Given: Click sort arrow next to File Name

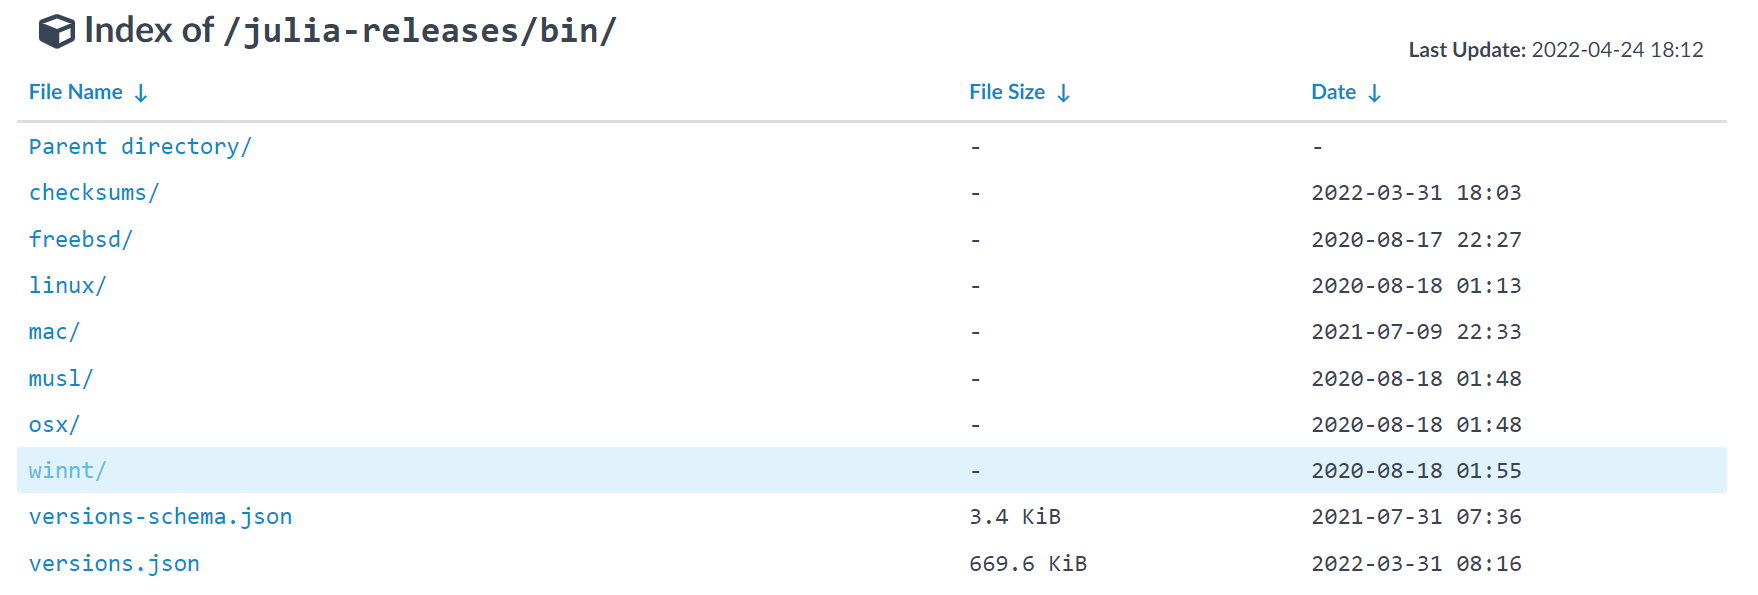Looking at the screenshot, I should point(141,93).
